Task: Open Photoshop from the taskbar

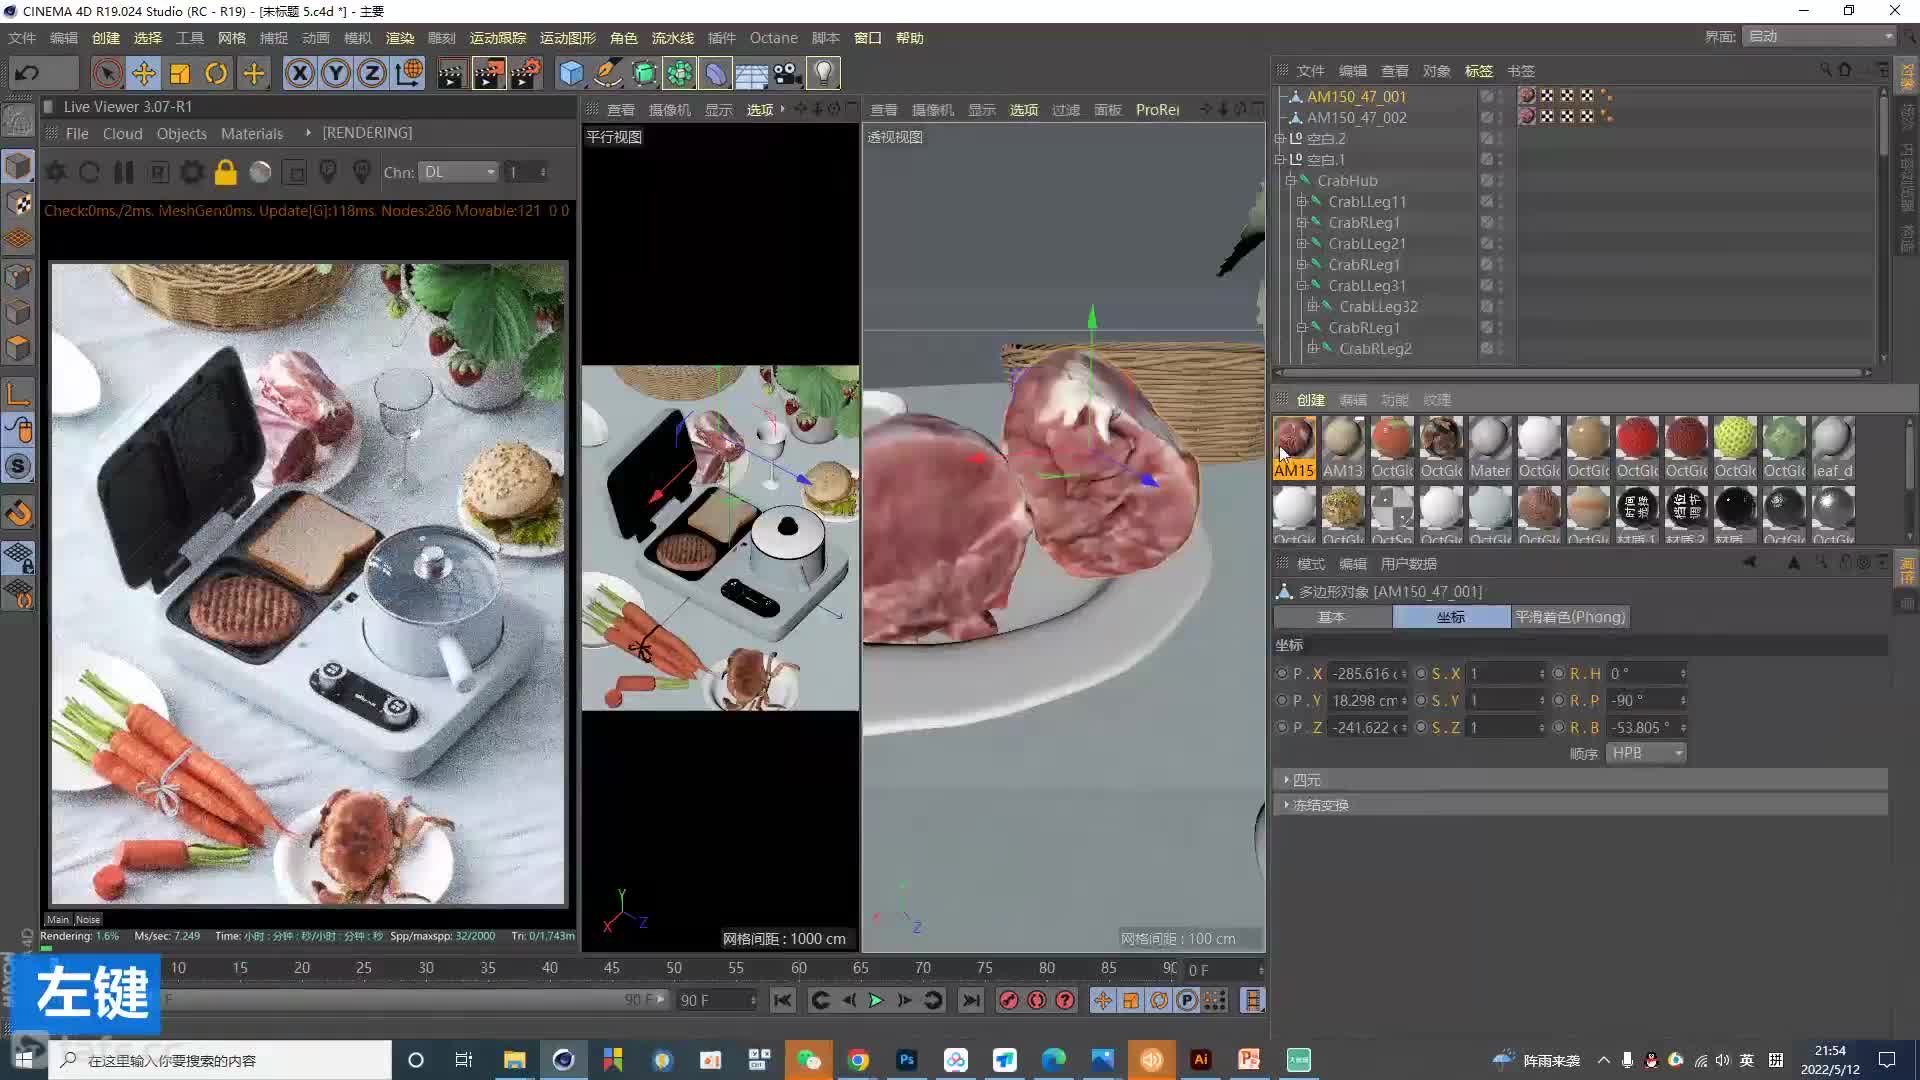Action: [906, 1060]
